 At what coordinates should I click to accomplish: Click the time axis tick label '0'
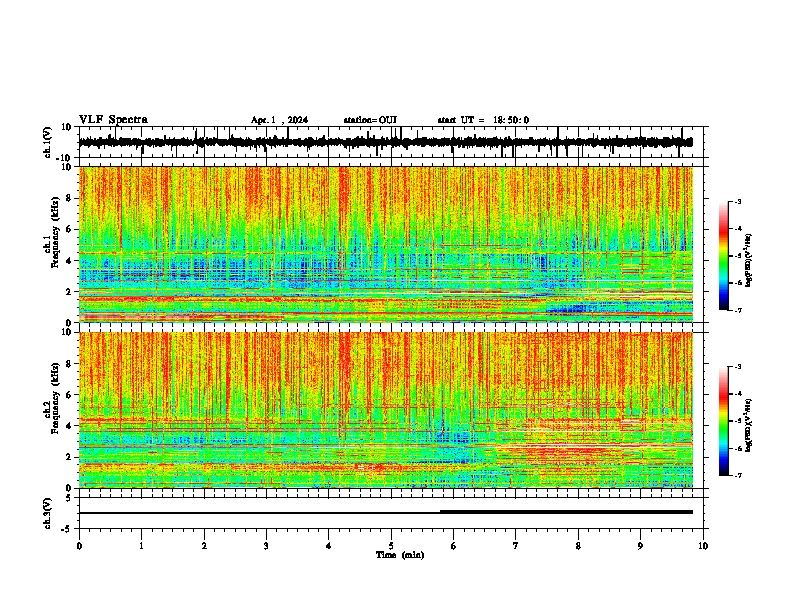[x=79, y=546]
